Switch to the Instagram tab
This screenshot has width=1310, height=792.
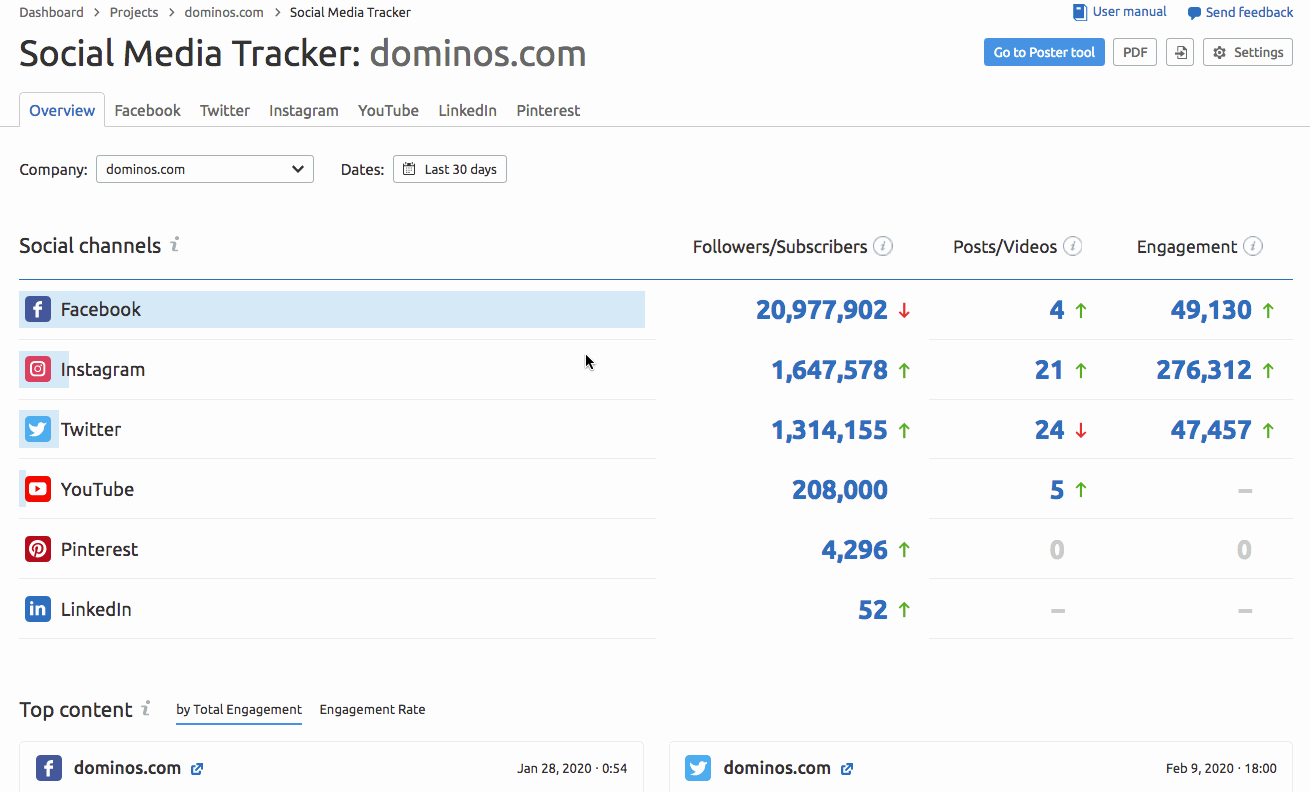304,110
